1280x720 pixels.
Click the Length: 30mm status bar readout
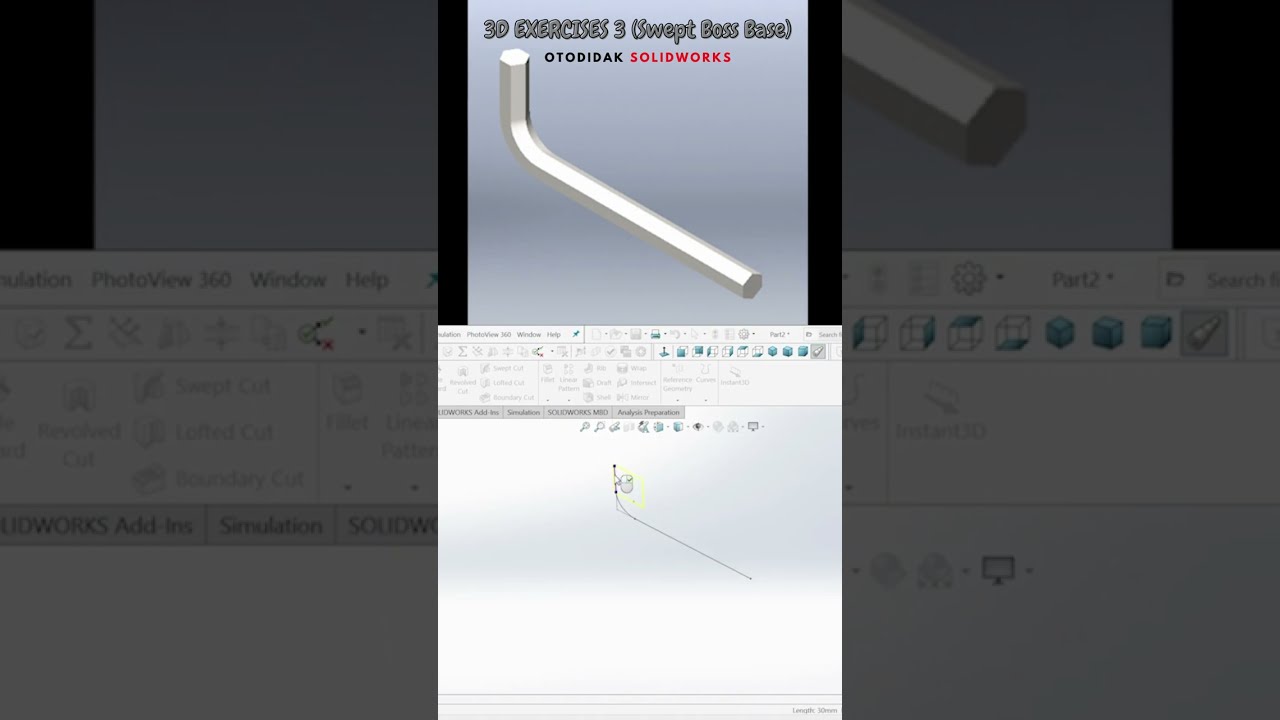click(815, 710)
